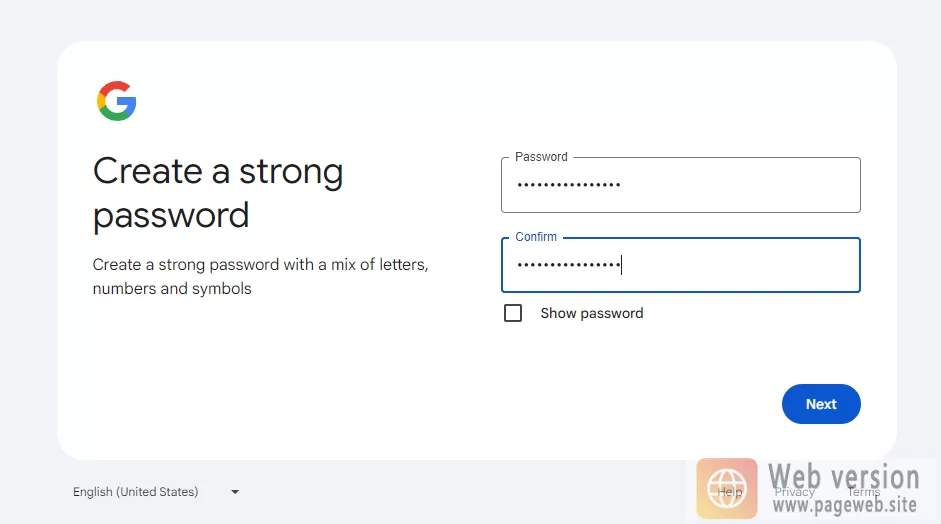The height and width of the screenshot is (524, 941).
Task: Open the Help link in the footer
Action: [x=730, y=492]
